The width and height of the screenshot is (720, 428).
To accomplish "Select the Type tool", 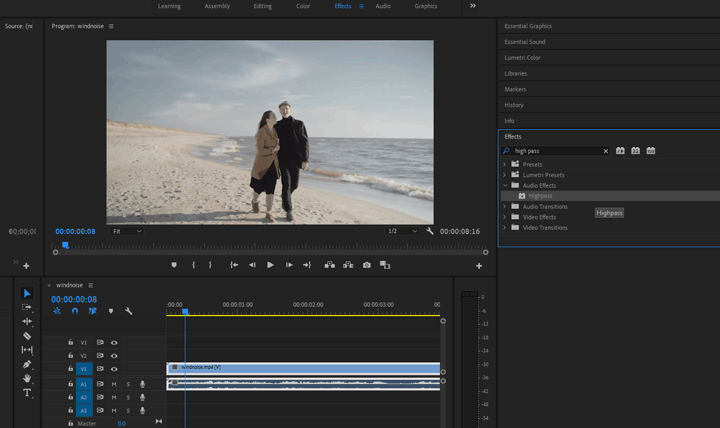I will pos(27,393).
